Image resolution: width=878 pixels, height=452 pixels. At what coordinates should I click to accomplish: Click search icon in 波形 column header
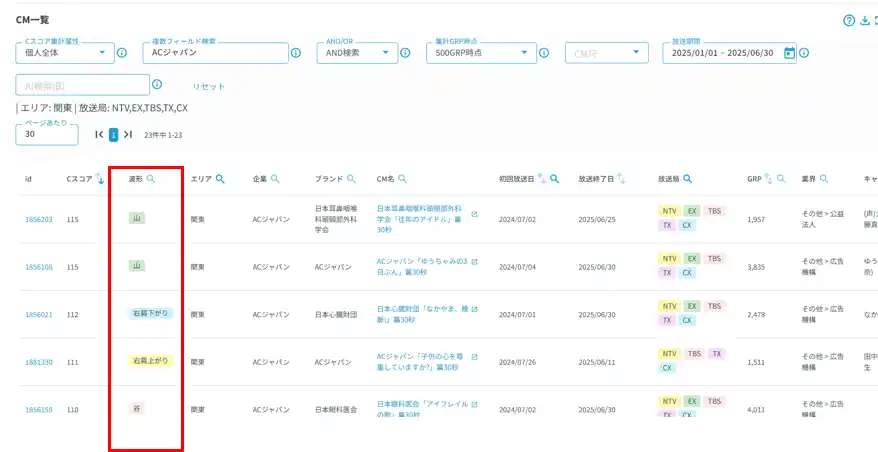[151, 179]
